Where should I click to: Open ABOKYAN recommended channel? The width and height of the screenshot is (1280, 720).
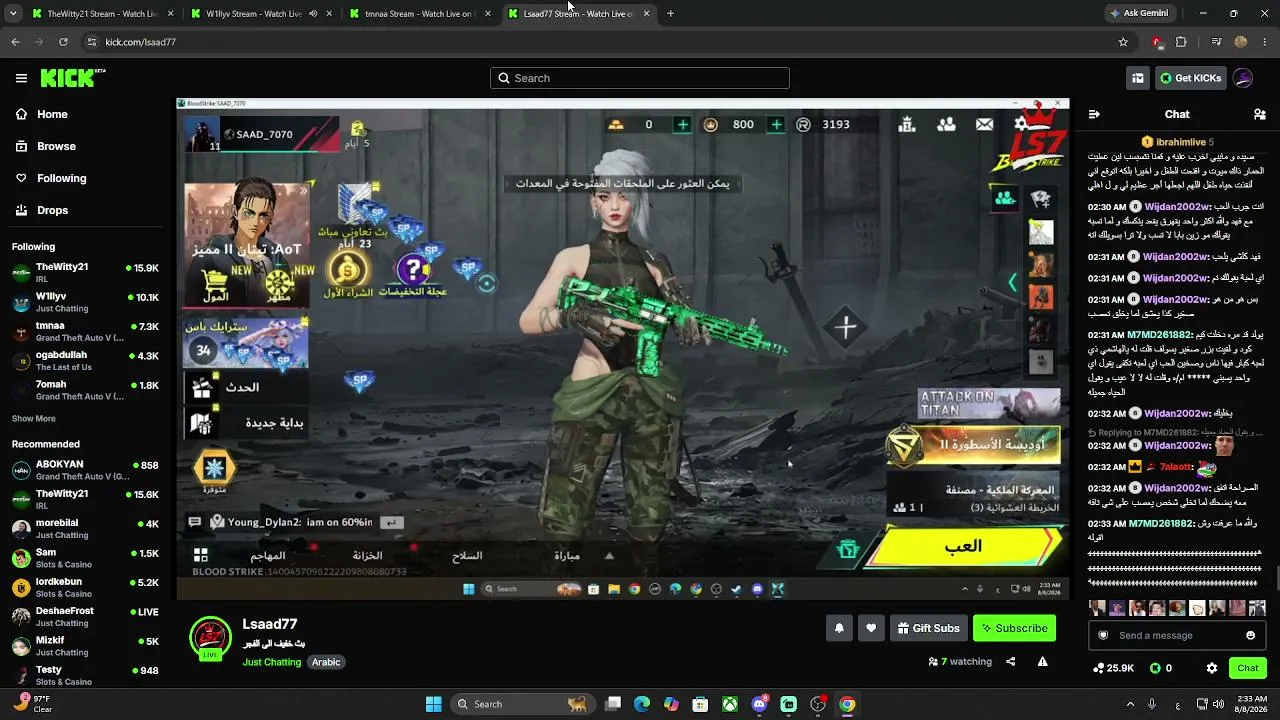(x=85, y=470)
